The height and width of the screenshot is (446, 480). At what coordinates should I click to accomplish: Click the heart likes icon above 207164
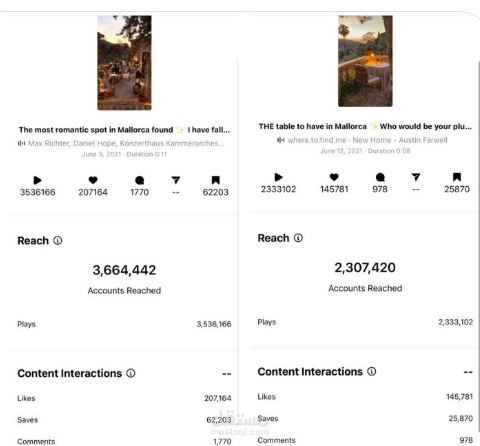[x=93, y=180]
